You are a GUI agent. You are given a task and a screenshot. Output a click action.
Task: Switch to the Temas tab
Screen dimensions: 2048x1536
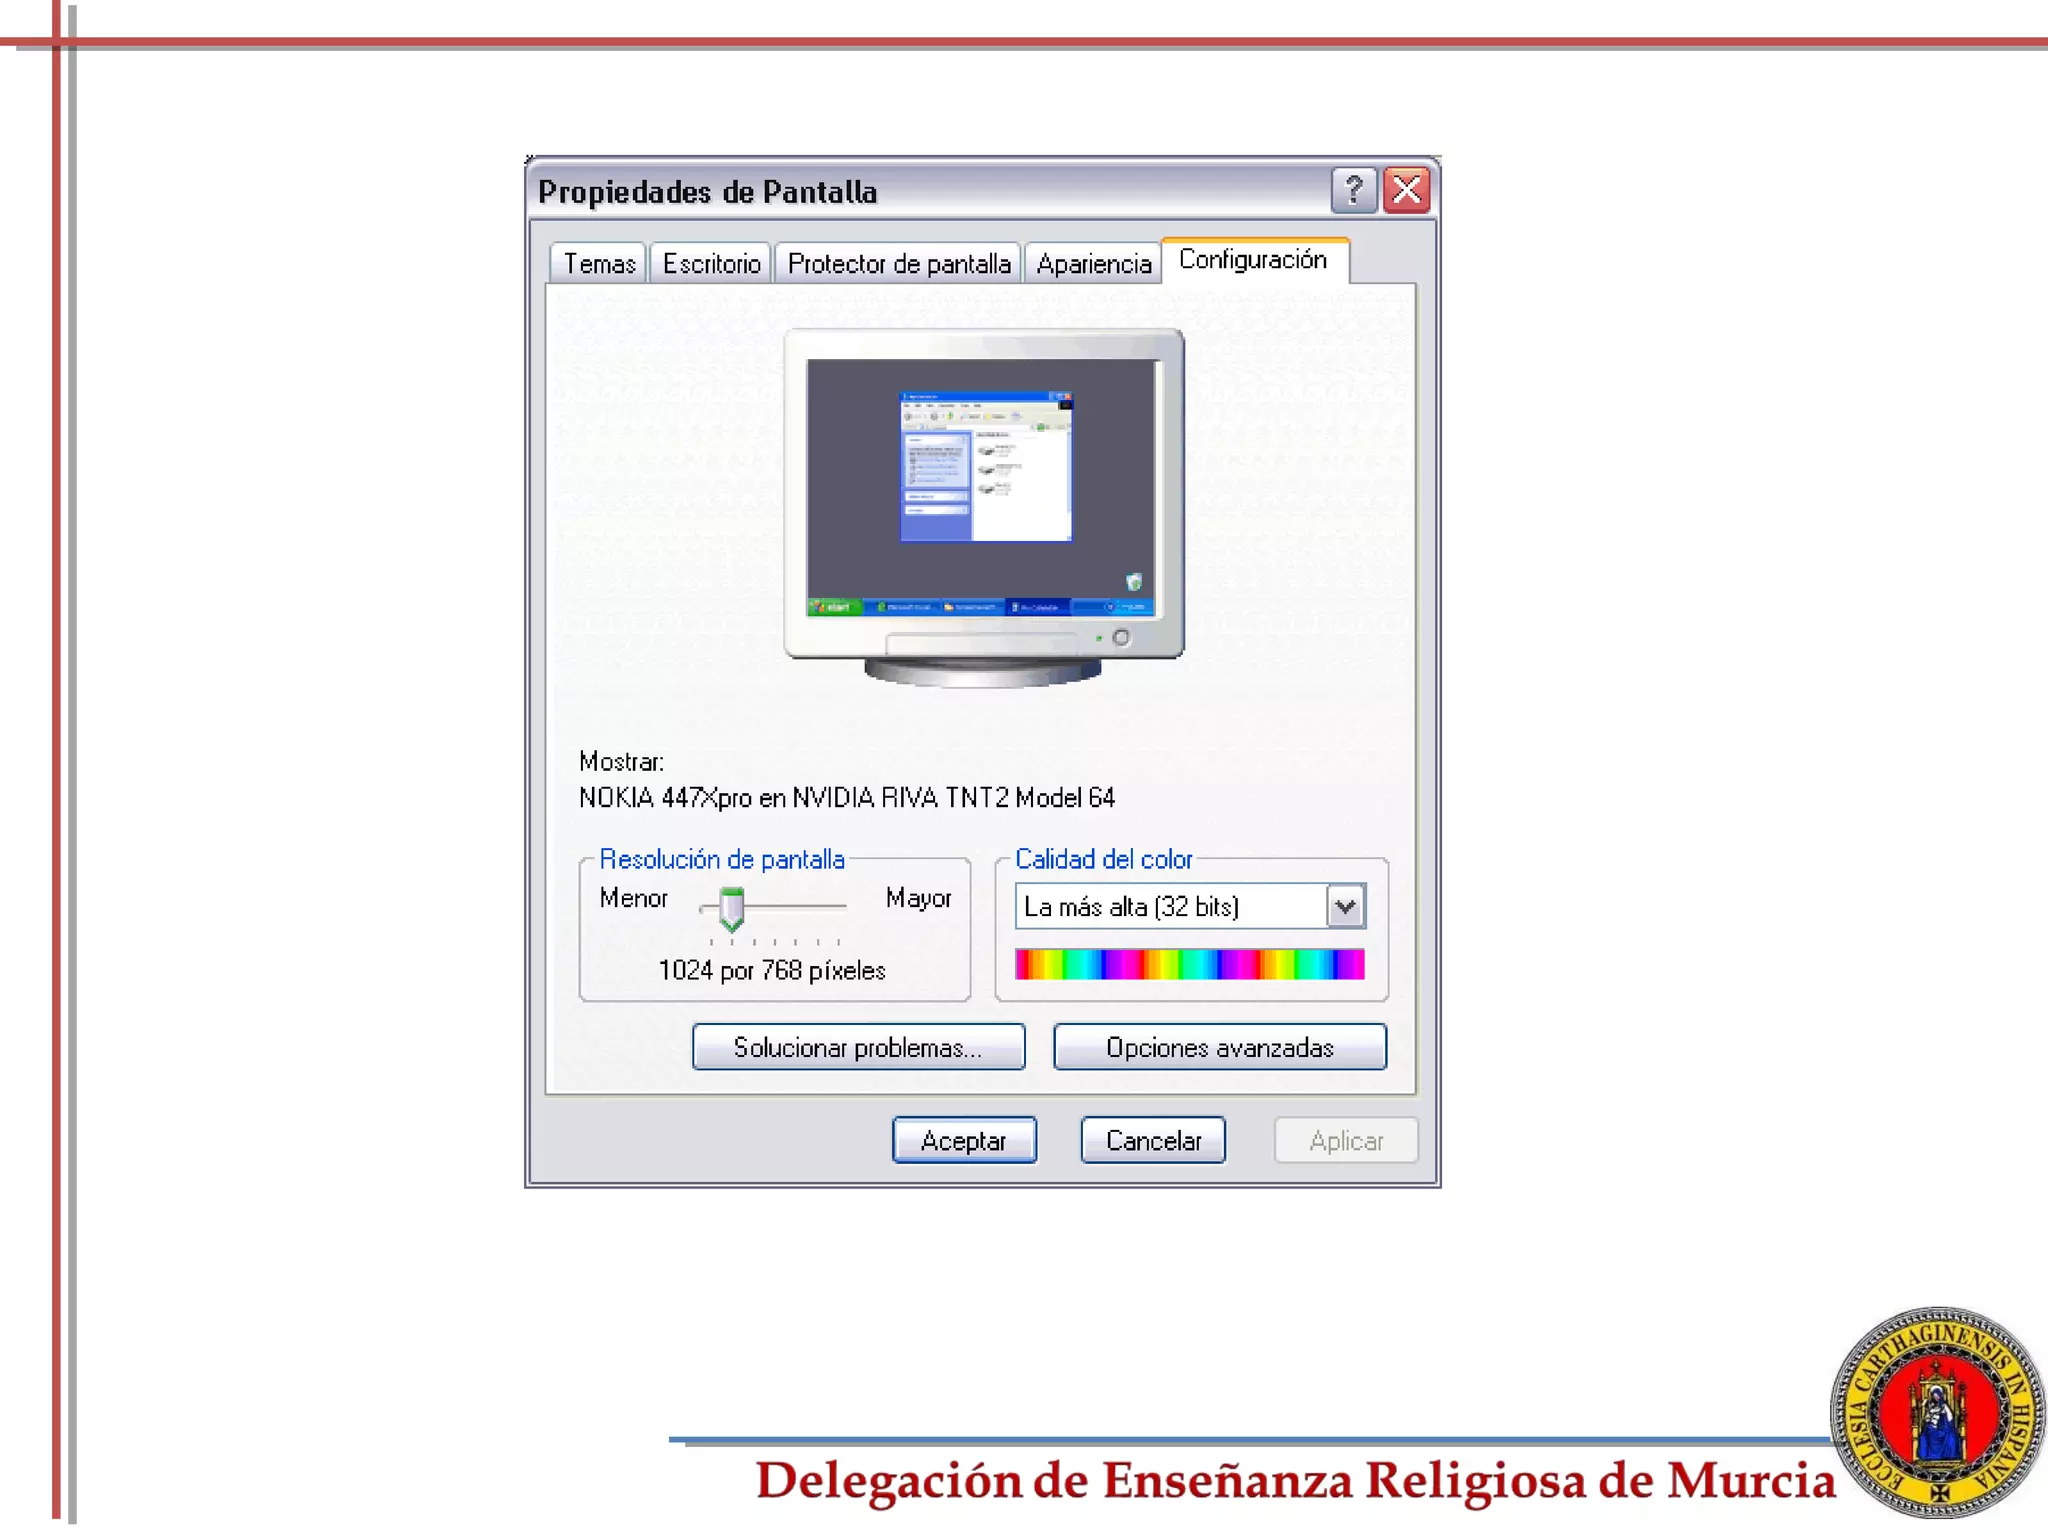click(x=599, y=264)
